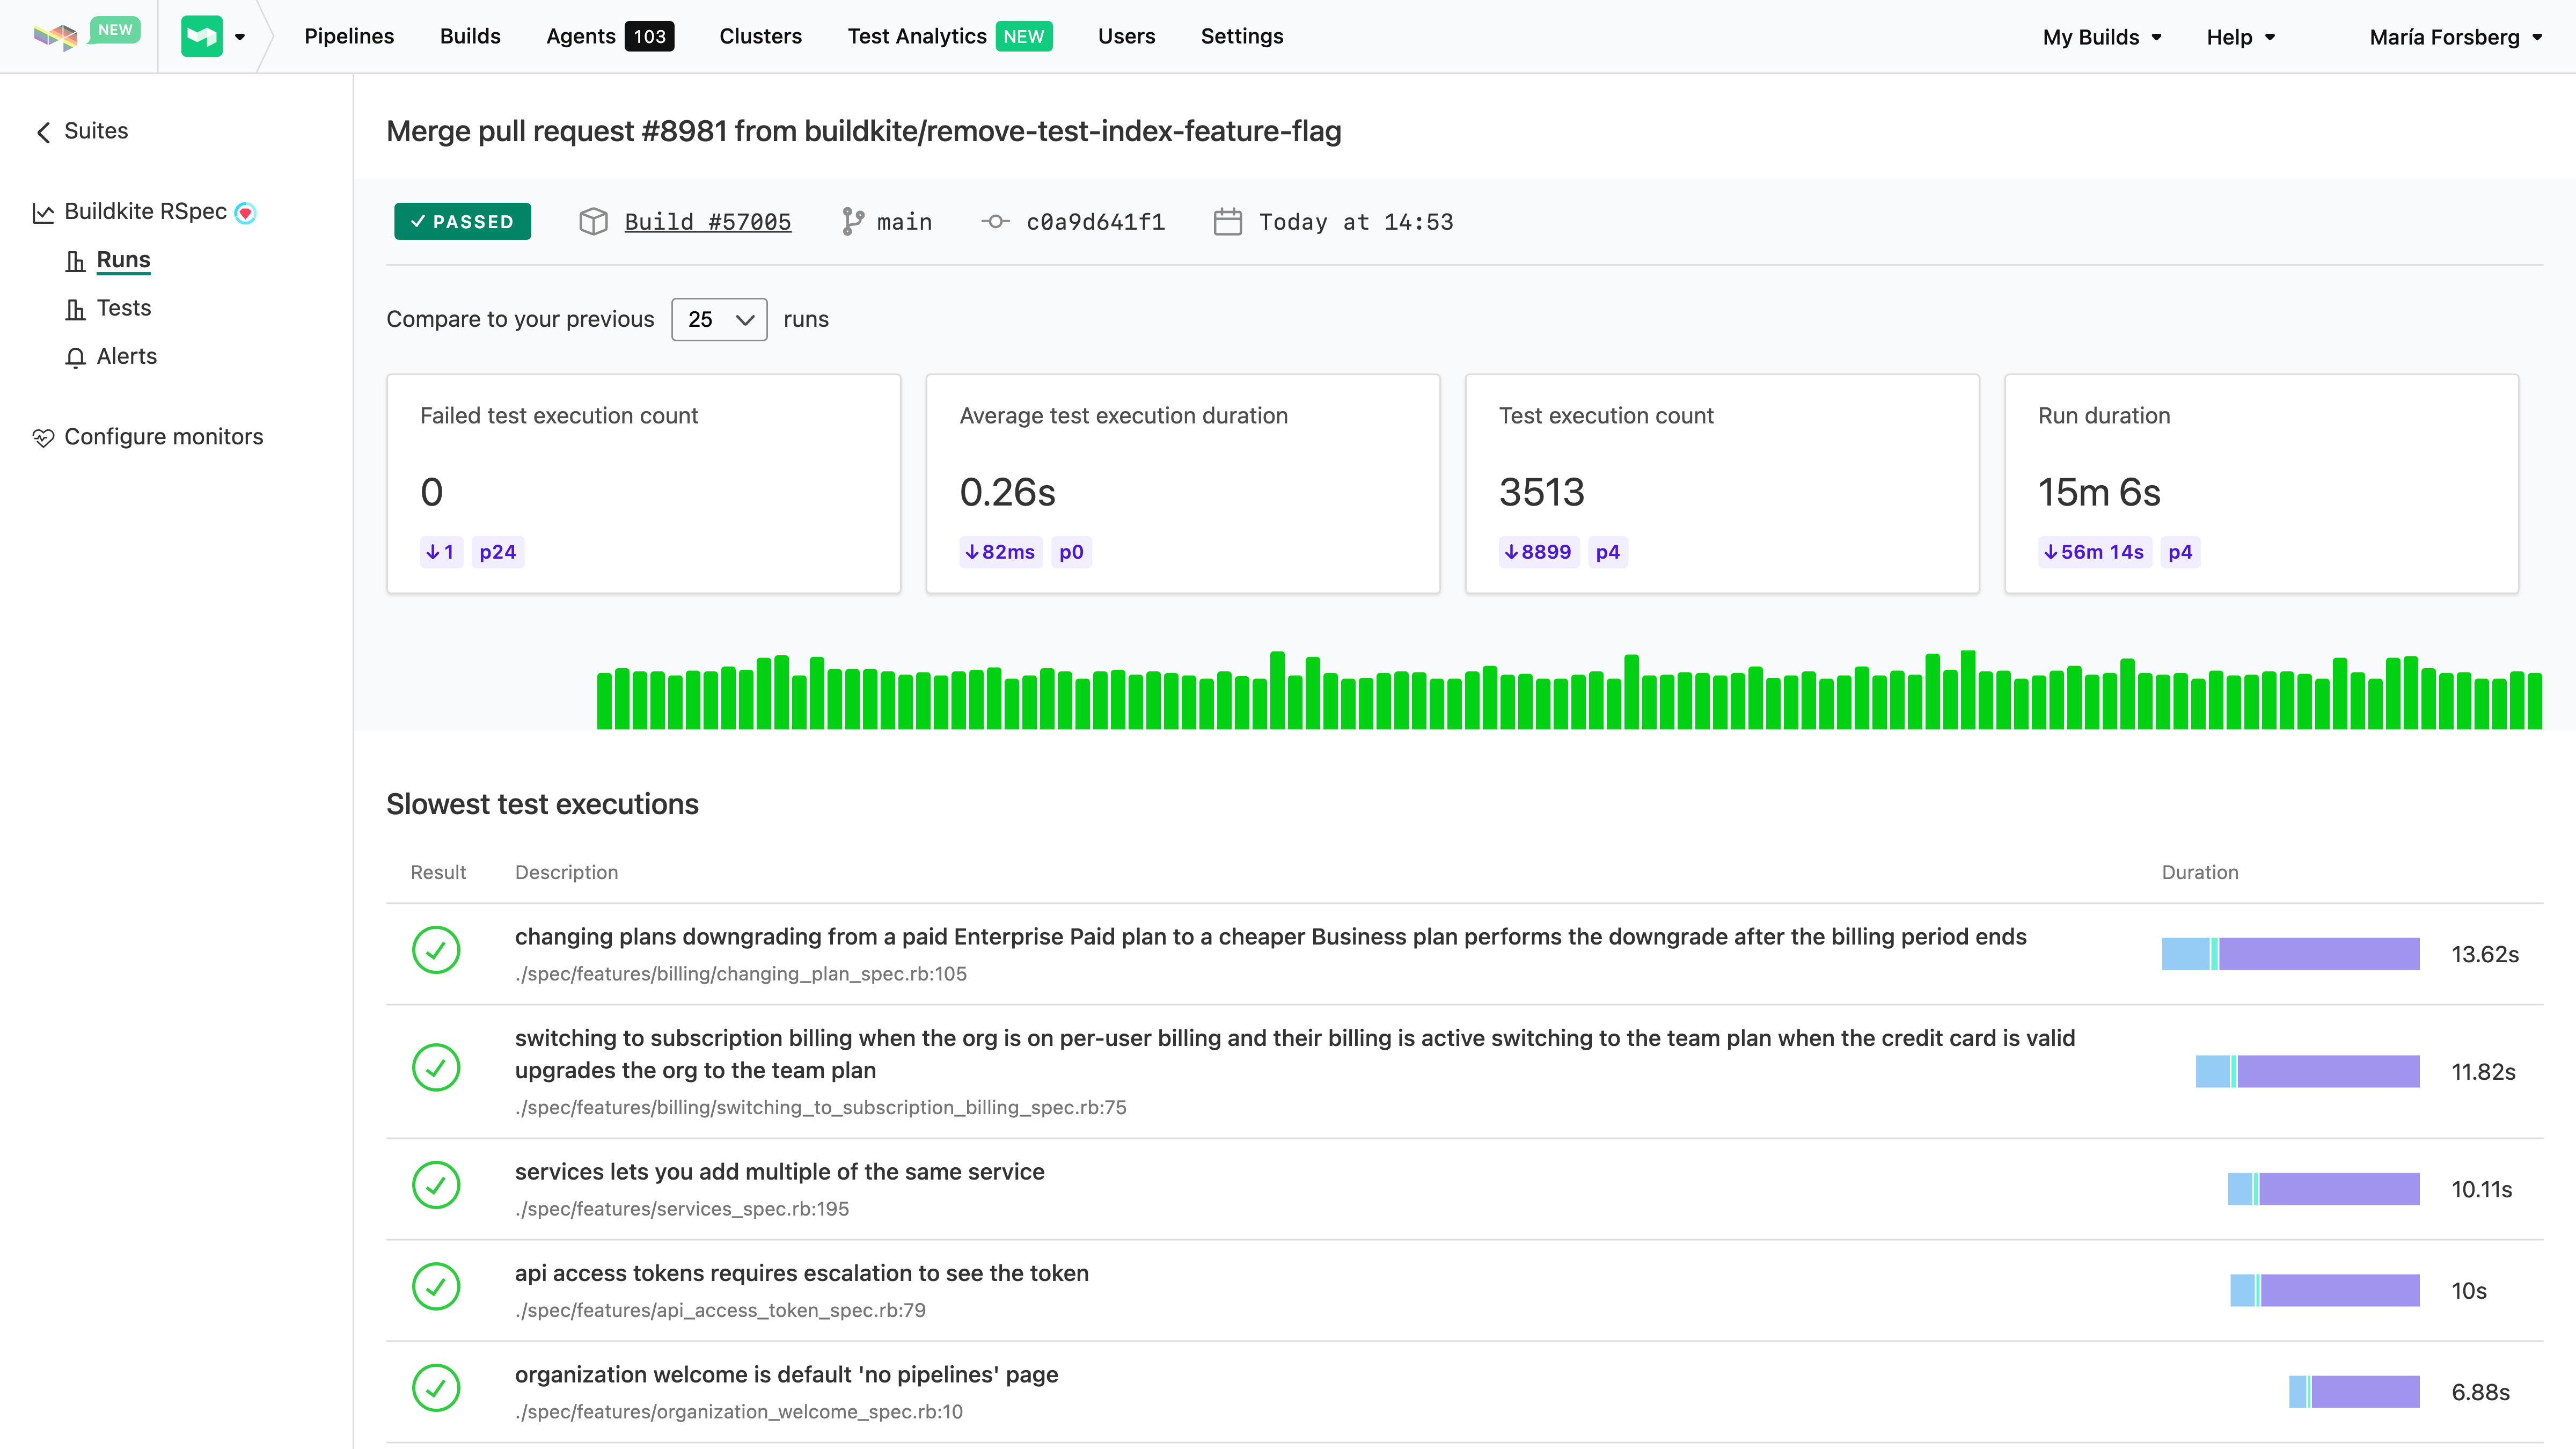Click the heartbeat icon beside Configure monitors

[x=43, y=437]
